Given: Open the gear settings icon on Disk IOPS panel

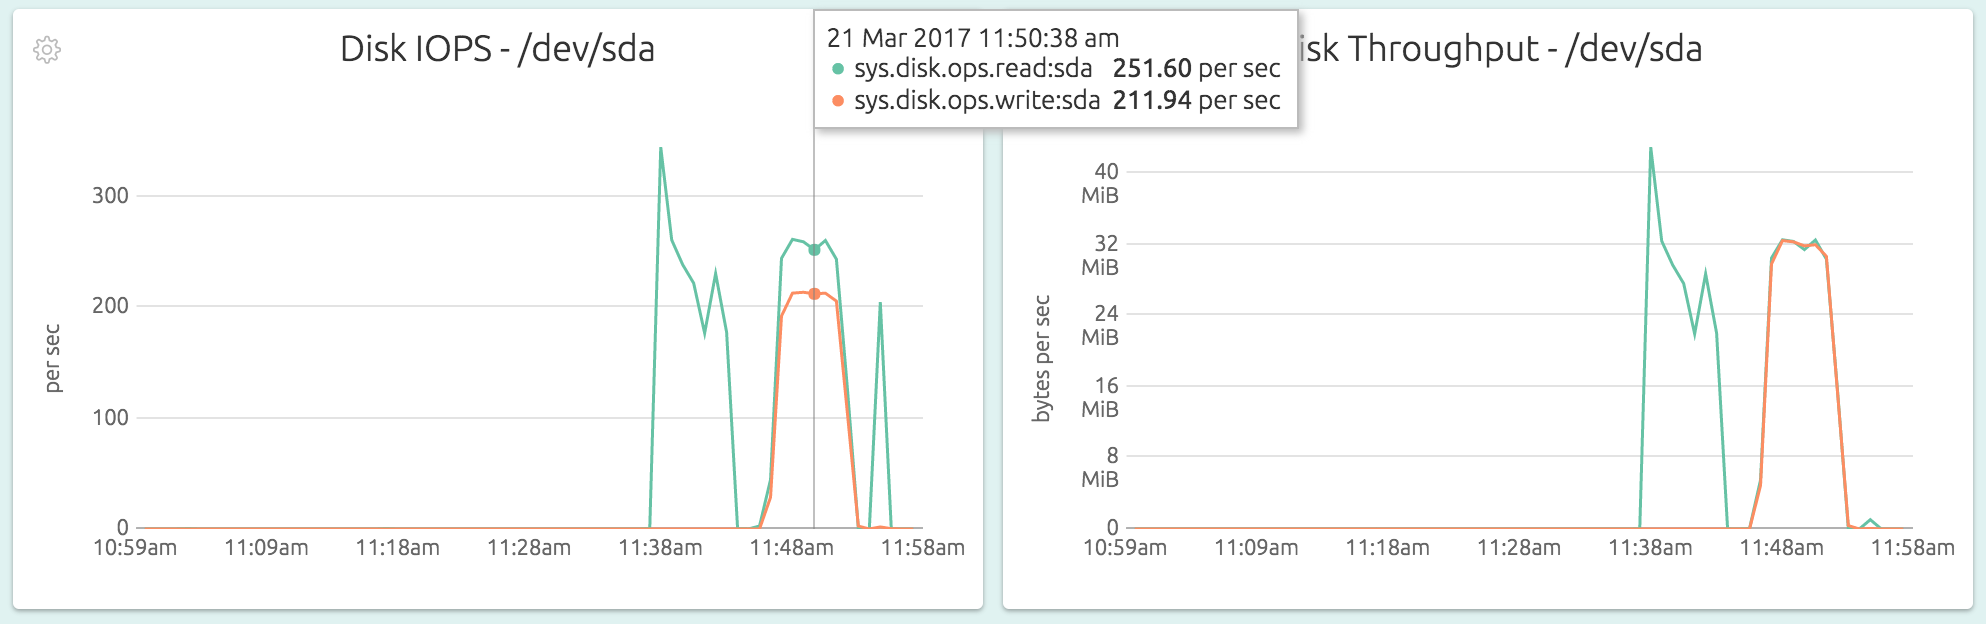Looking at the screenshot, I should (47, 50).
